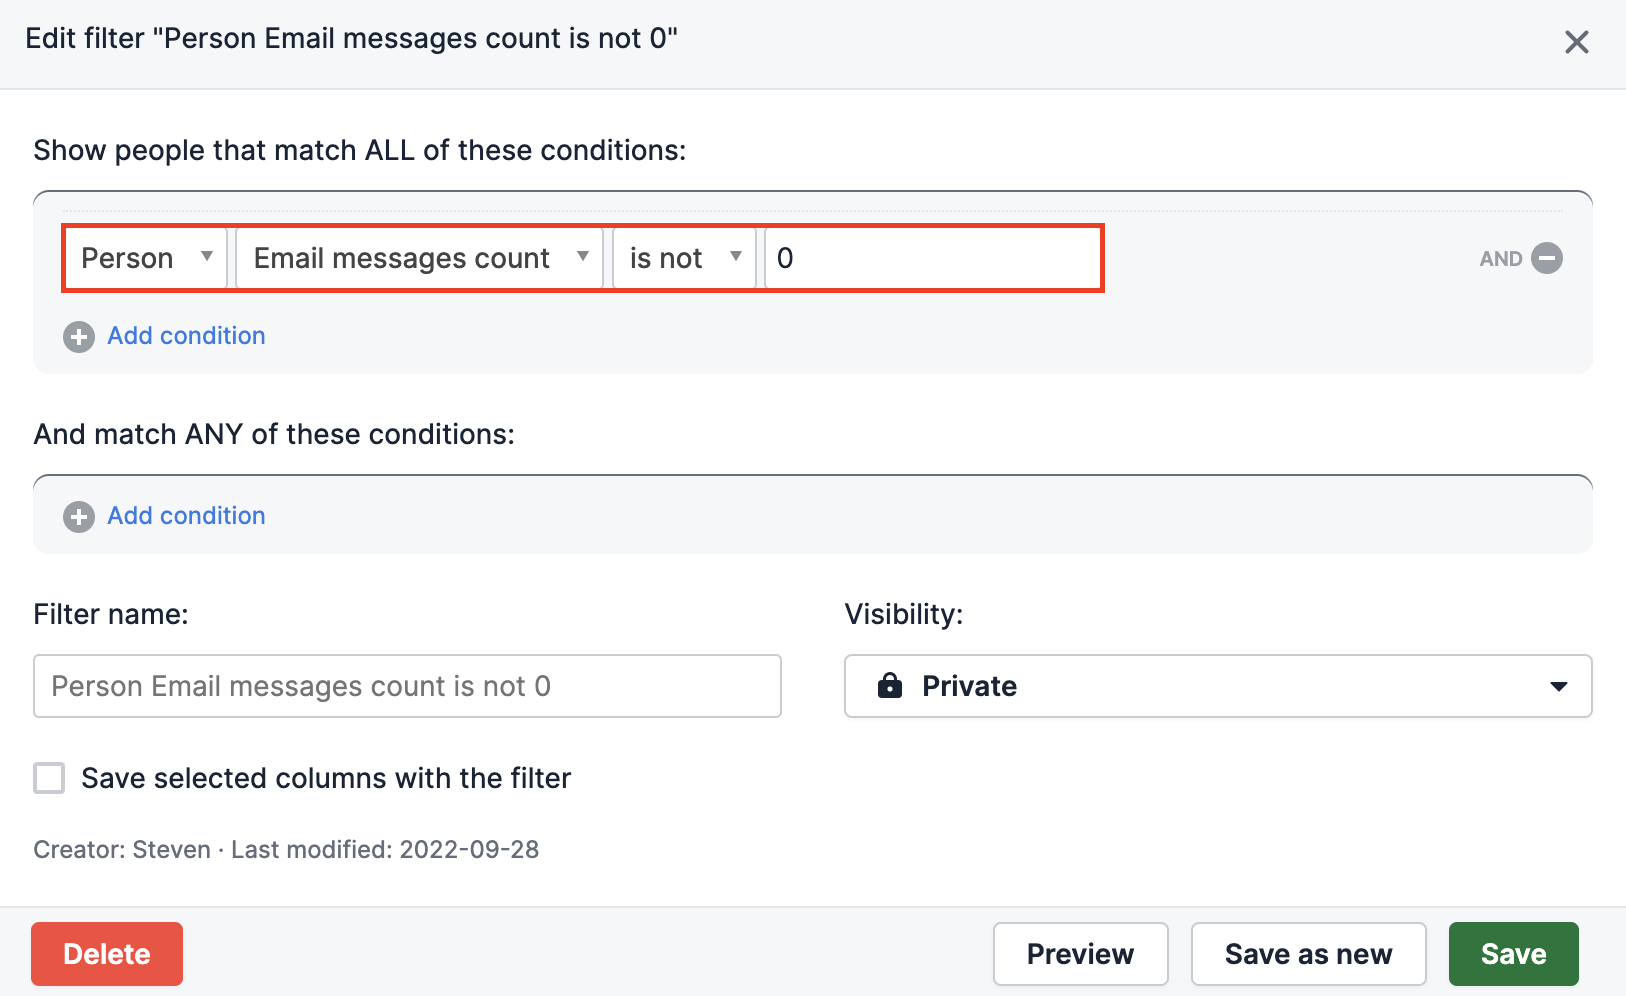This screenshot has height=996, width=1626.
Task: Click 'Add condition' under the ALL section
Action: tap(186, 336)
